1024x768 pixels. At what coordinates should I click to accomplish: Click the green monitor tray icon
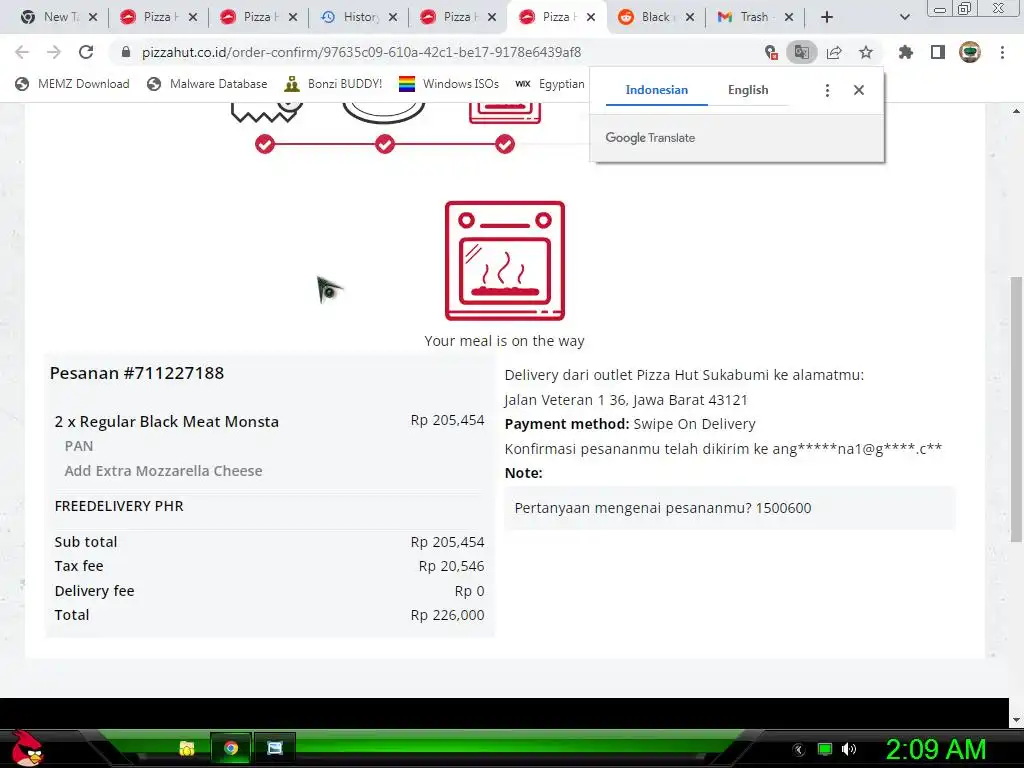point(825,749)
